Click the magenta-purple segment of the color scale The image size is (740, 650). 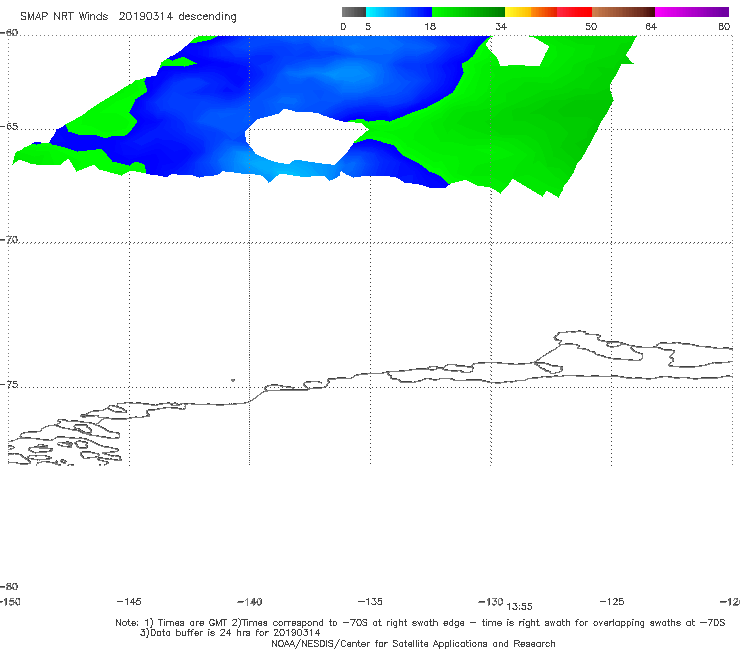click(692, 12)
